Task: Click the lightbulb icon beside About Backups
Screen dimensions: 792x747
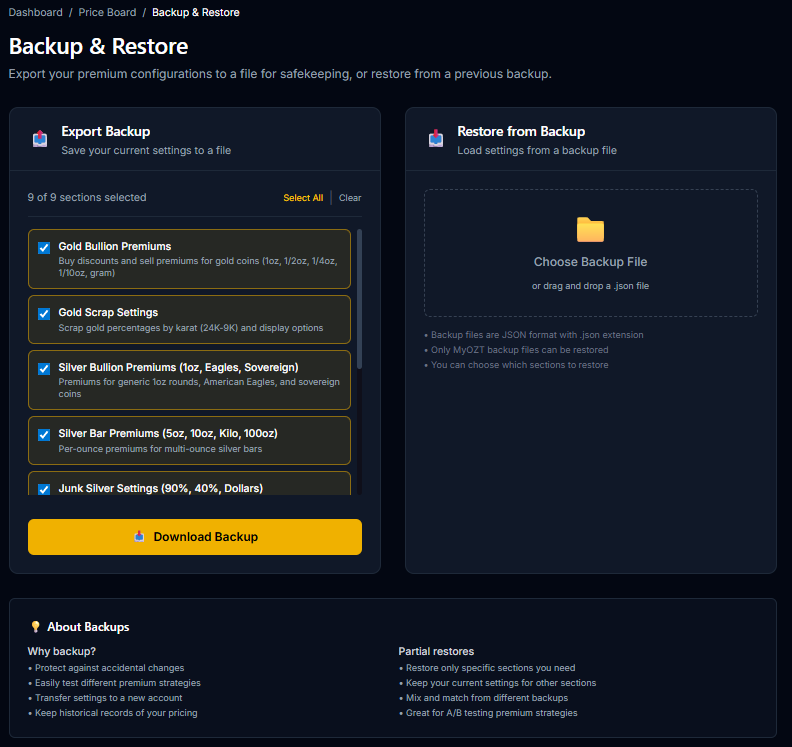Action: click(36, 627)
